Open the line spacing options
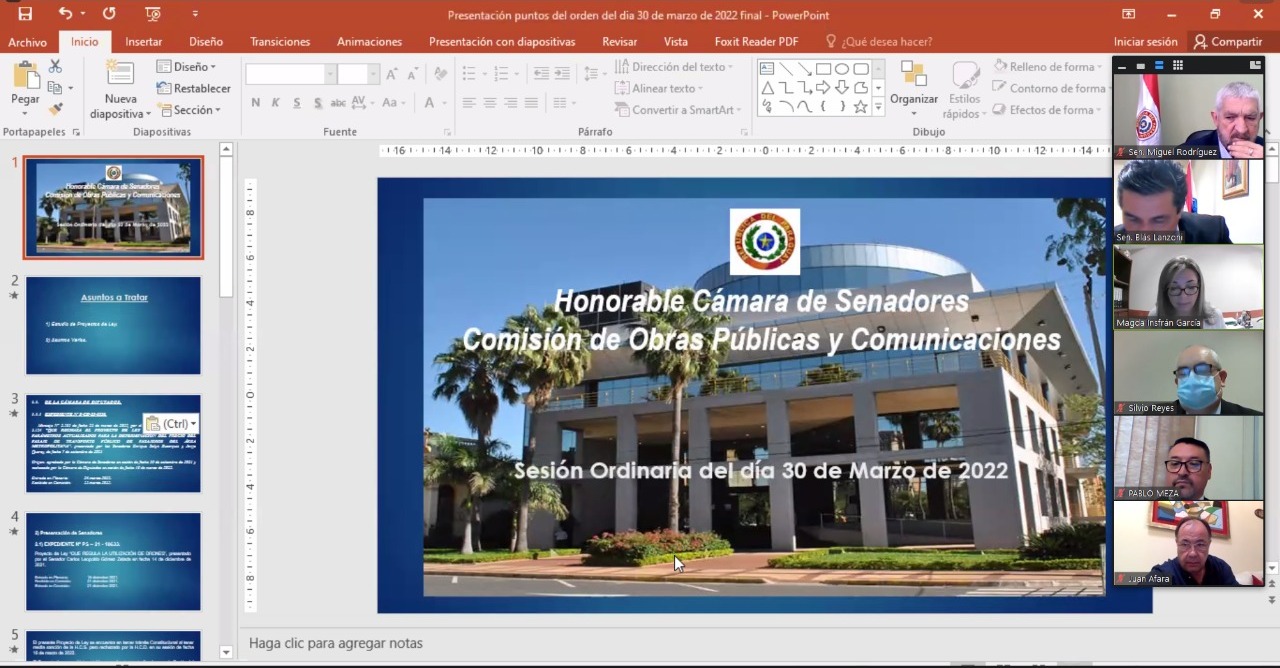Viewport: 1280px width, 668px height. coord(594,74)
